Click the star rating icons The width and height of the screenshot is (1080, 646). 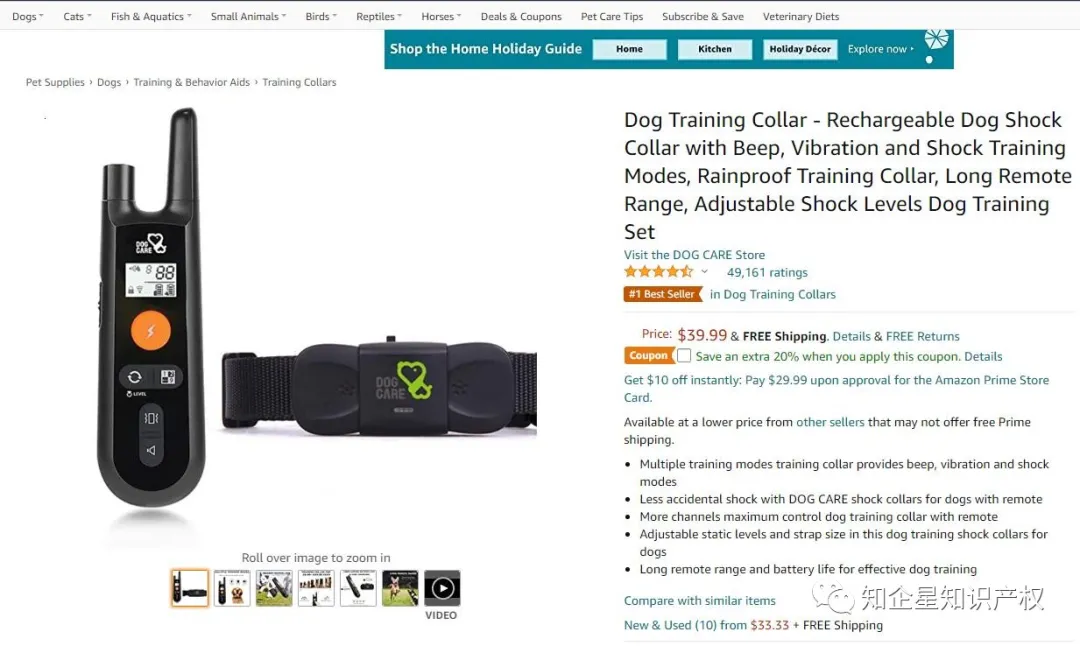(x=658, y=272)
